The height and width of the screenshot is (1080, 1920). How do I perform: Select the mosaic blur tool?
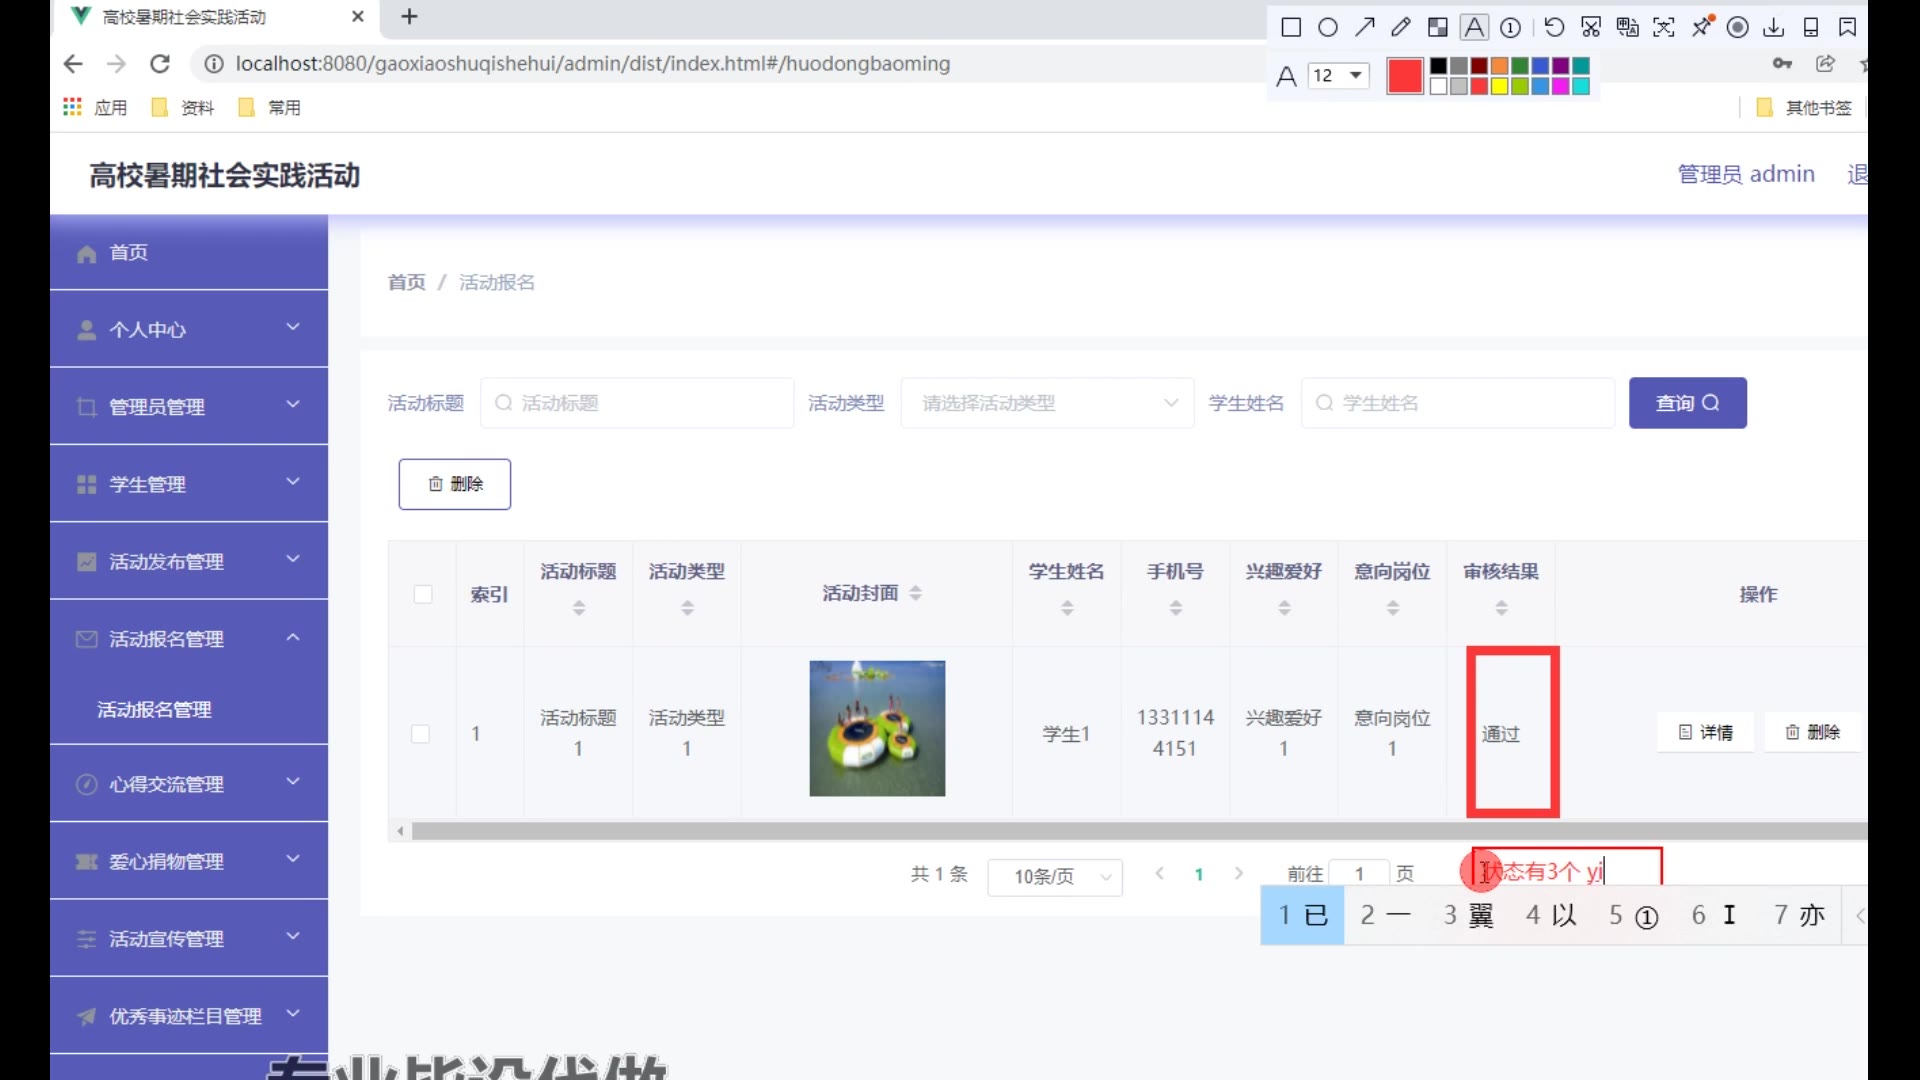pos(1438,28)
